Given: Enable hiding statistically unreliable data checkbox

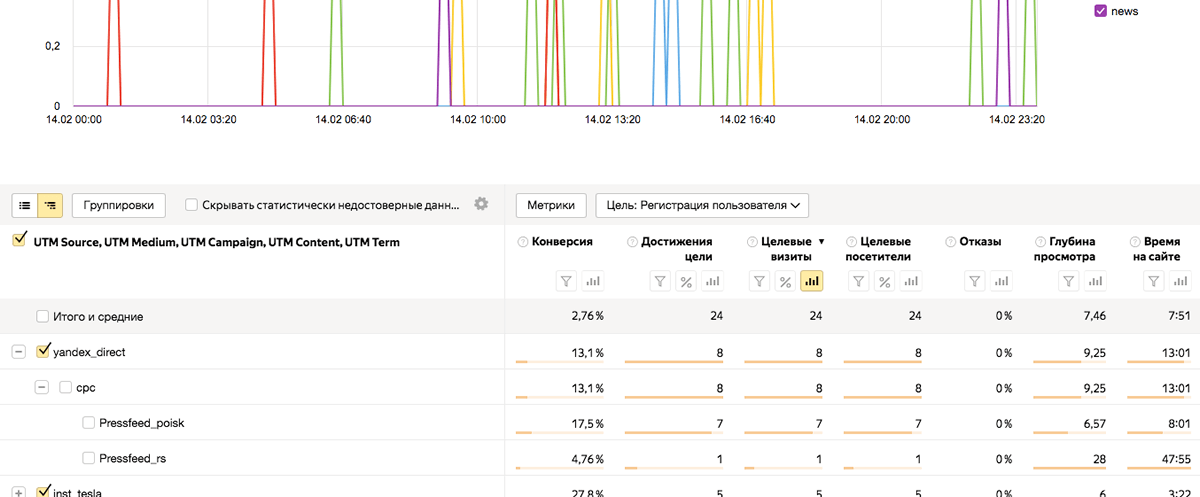Looking at the screenshot, I should click(192, 205).
